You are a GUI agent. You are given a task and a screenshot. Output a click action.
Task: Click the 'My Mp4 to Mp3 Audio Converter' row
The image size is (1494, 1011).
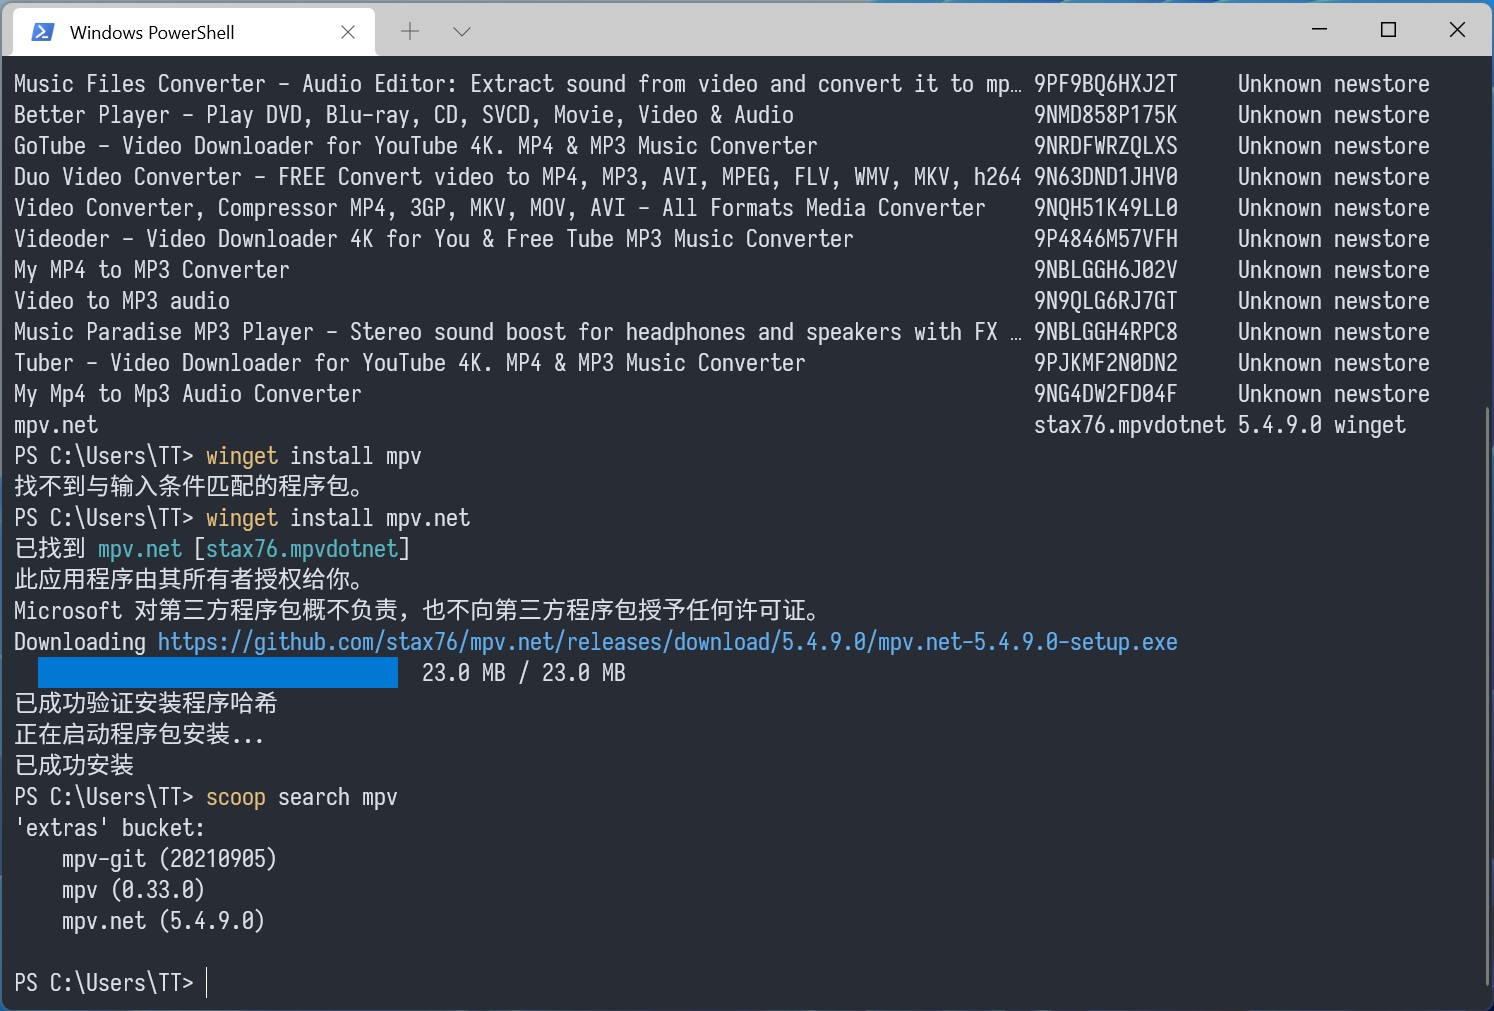722,394
